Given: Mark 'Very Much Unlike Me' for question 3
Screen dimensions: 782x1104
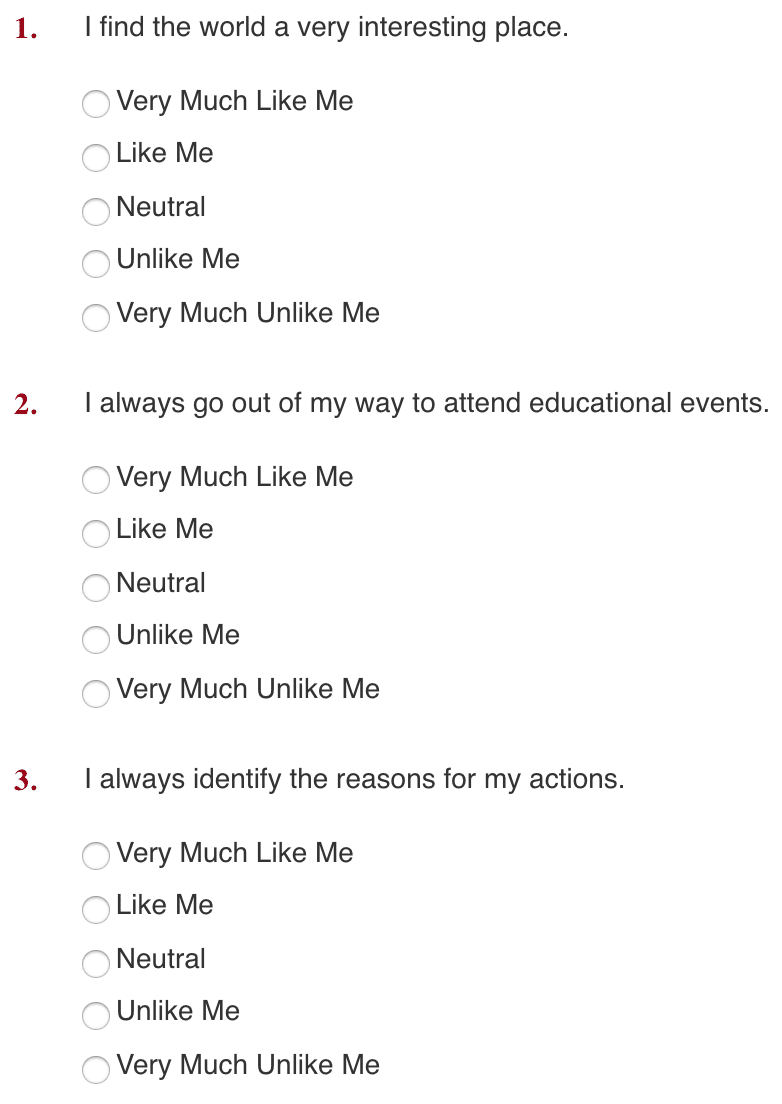Looking at the screenshot, I should (96, 1069).
